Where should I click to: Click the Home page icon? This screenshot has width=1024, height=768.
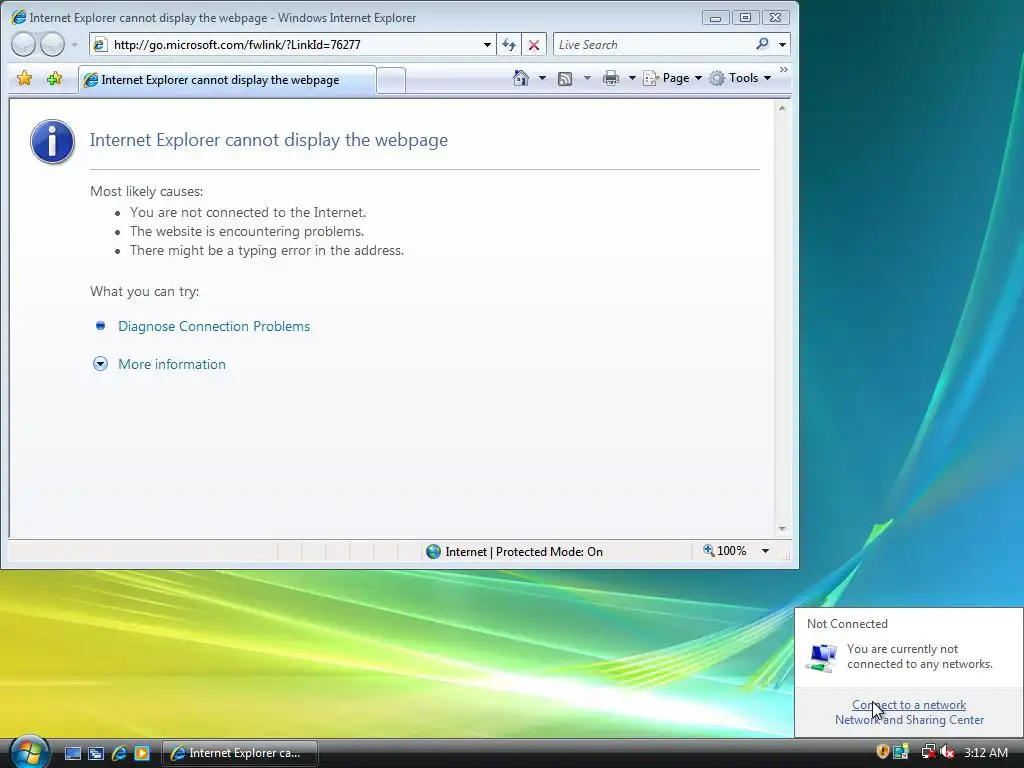click(x=520, y=78)
